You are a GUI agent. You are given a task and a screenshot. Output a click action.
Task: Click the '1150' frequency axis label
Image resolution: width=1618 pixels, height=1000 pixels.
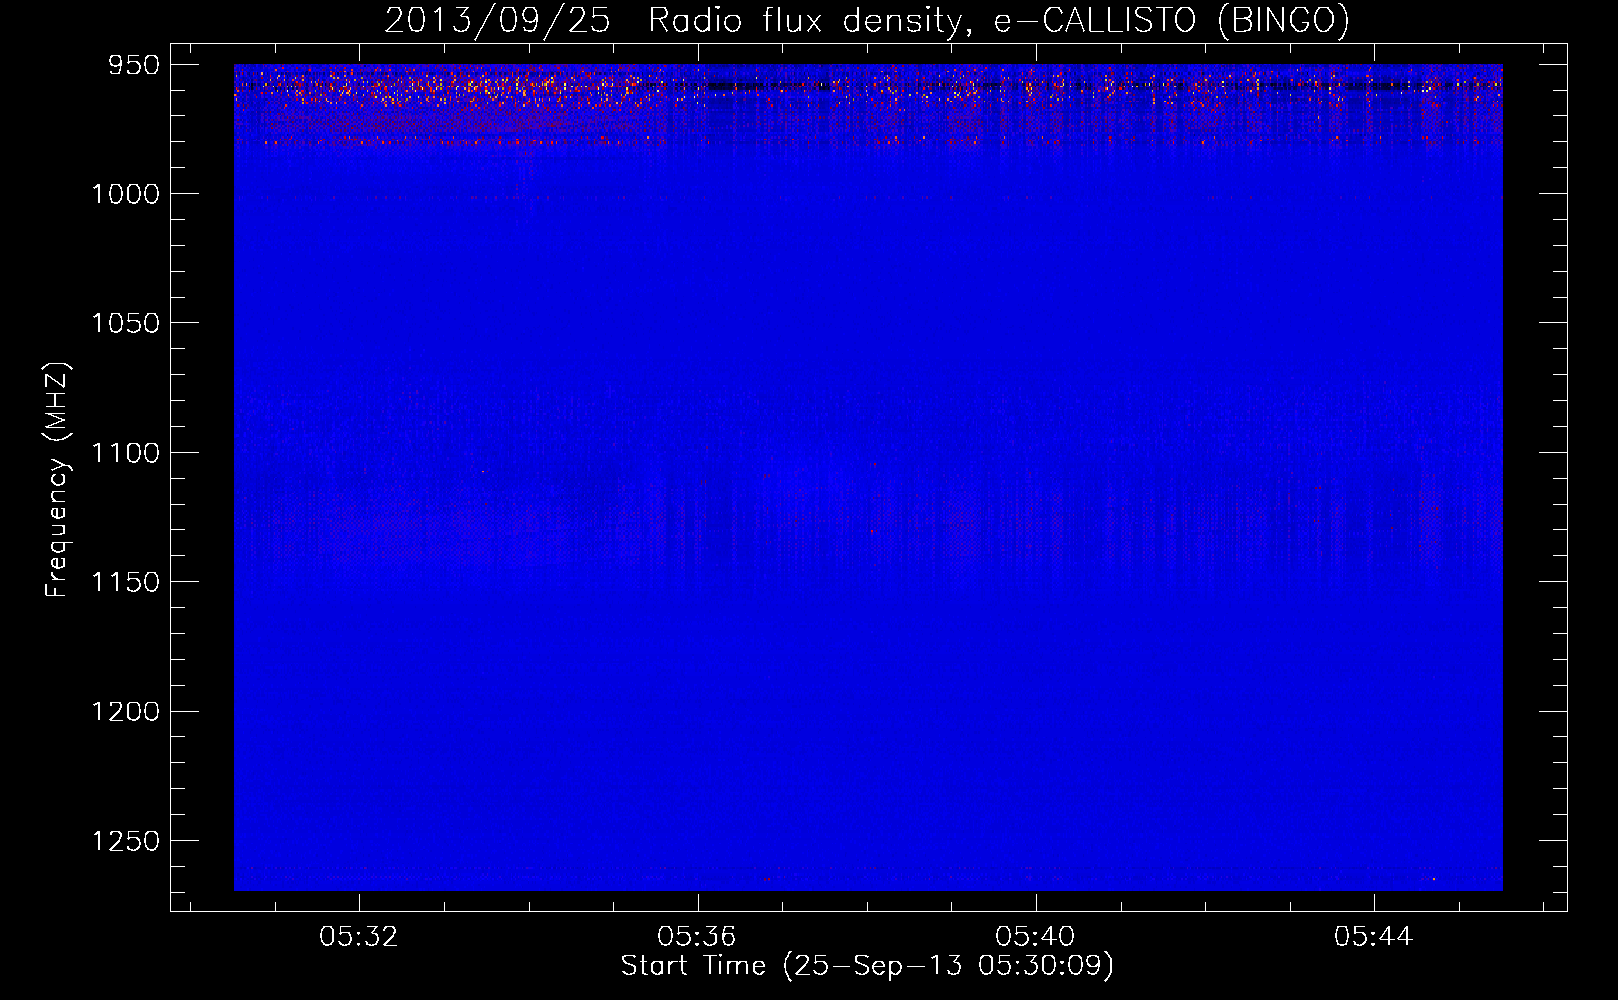126,582
